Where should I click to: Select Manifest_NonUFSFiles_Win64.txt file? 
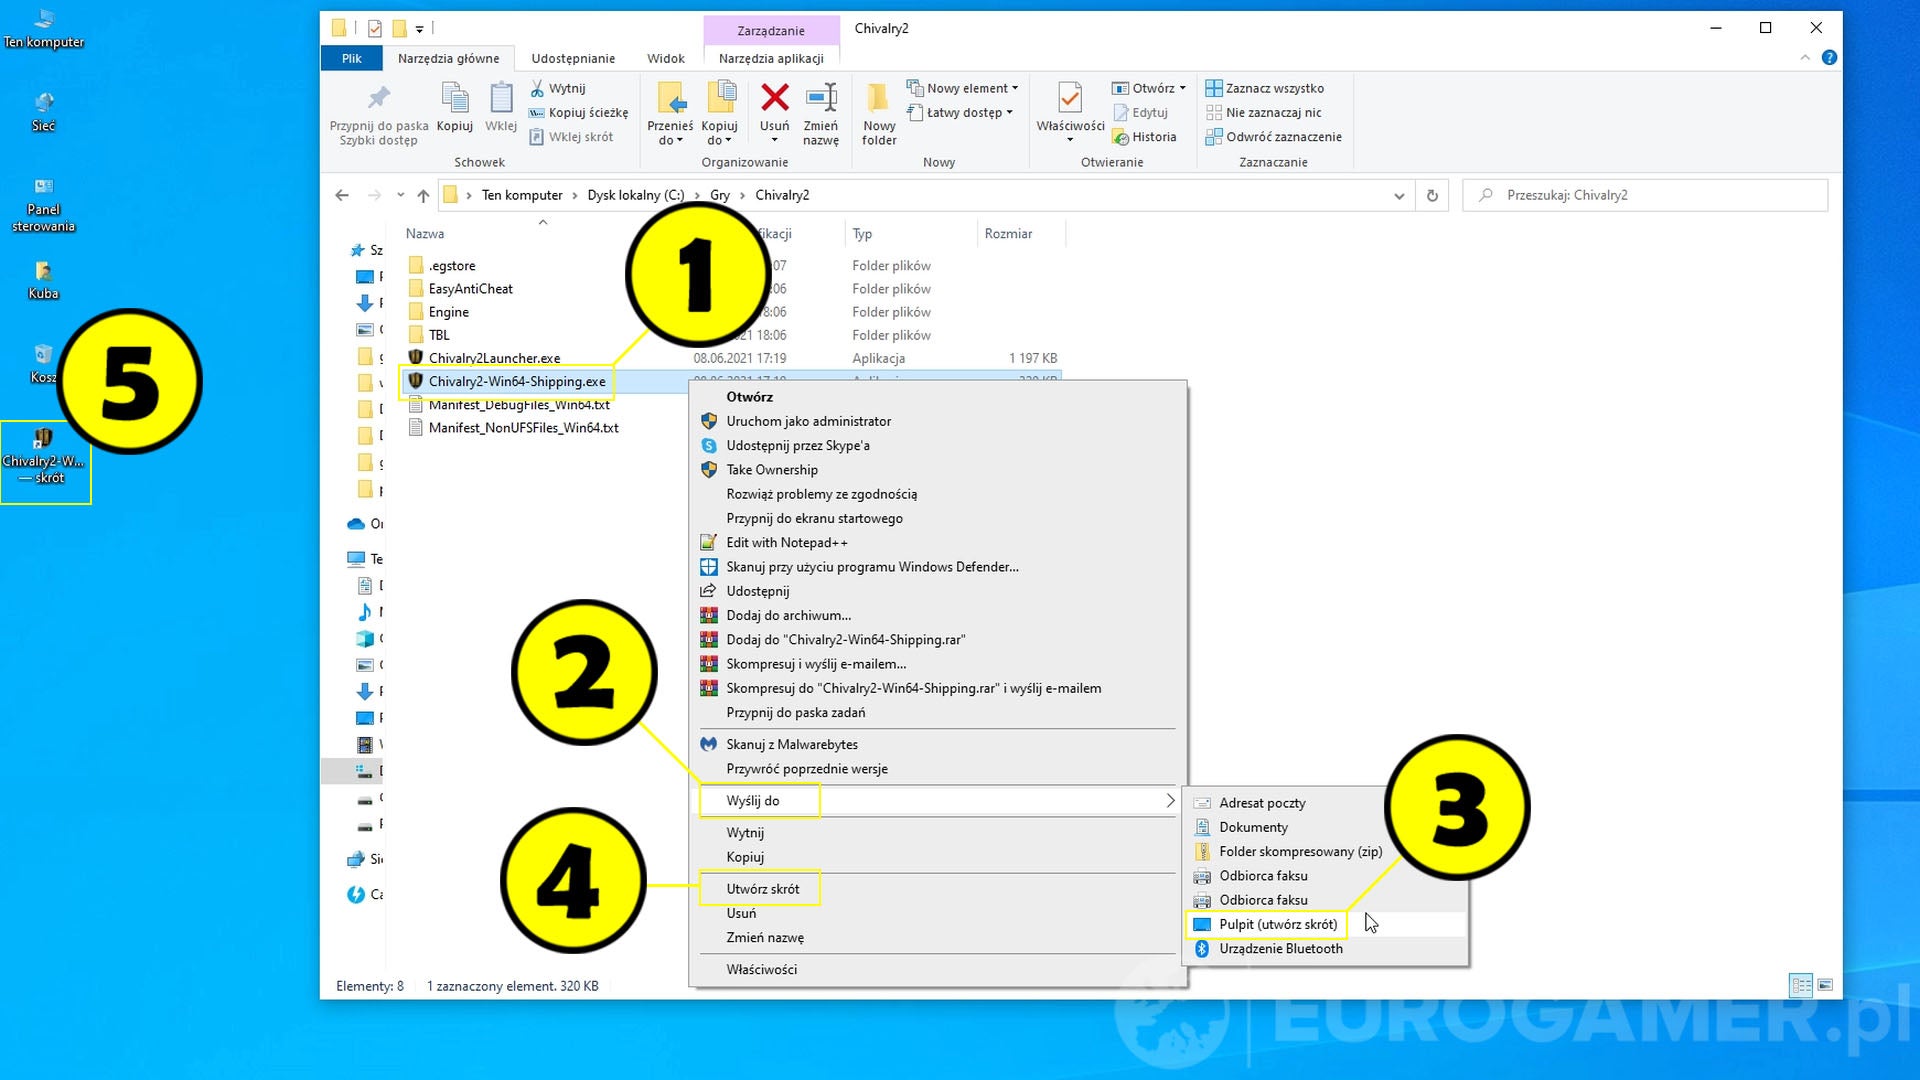click(523, 427)
